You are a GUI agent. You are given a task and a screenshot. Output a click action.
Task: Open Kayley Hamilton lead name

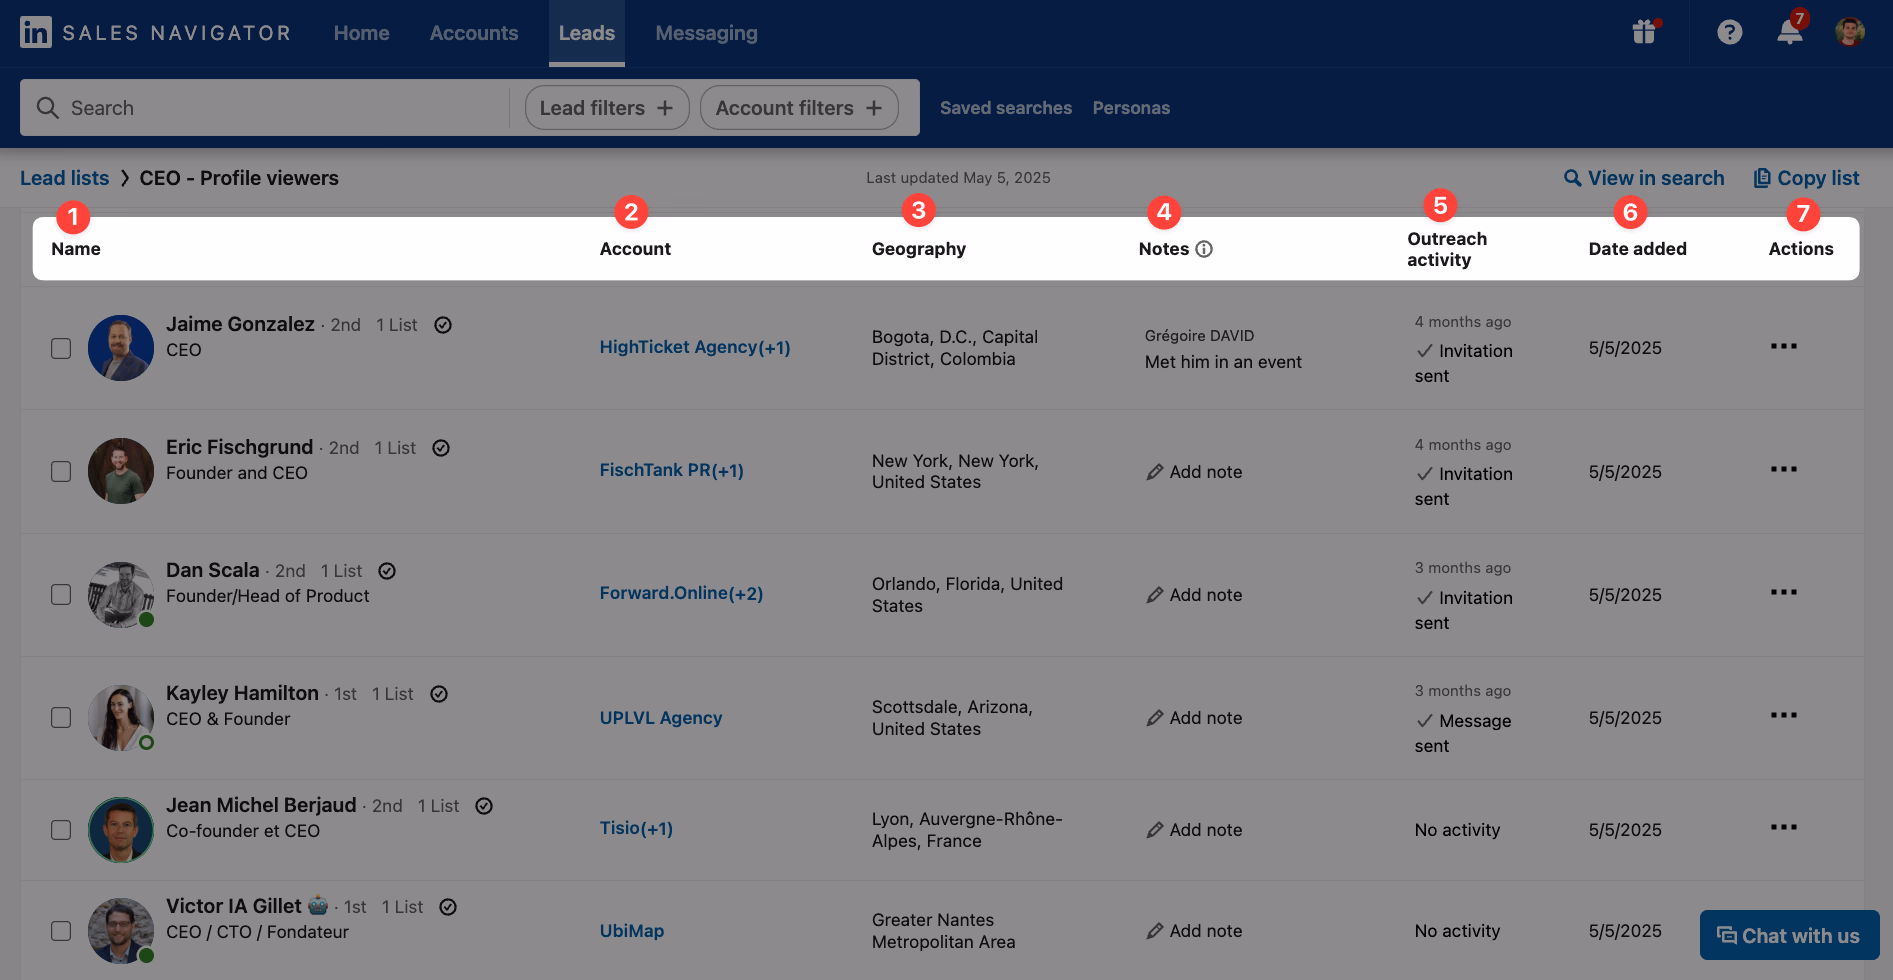[242, 693]
